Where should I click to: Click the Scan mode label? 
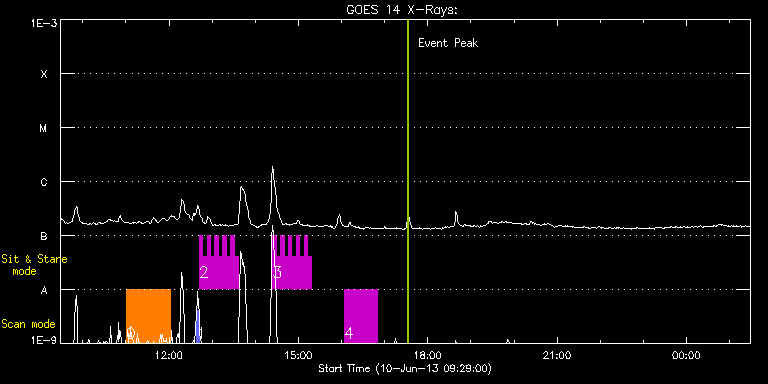[28, 324]
